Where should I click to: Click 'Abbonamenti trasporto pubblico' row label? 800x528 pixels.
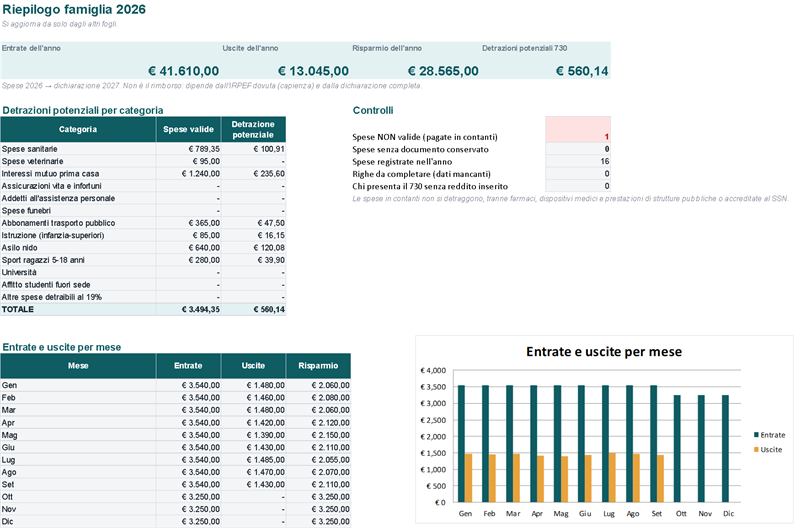[58, 223]
